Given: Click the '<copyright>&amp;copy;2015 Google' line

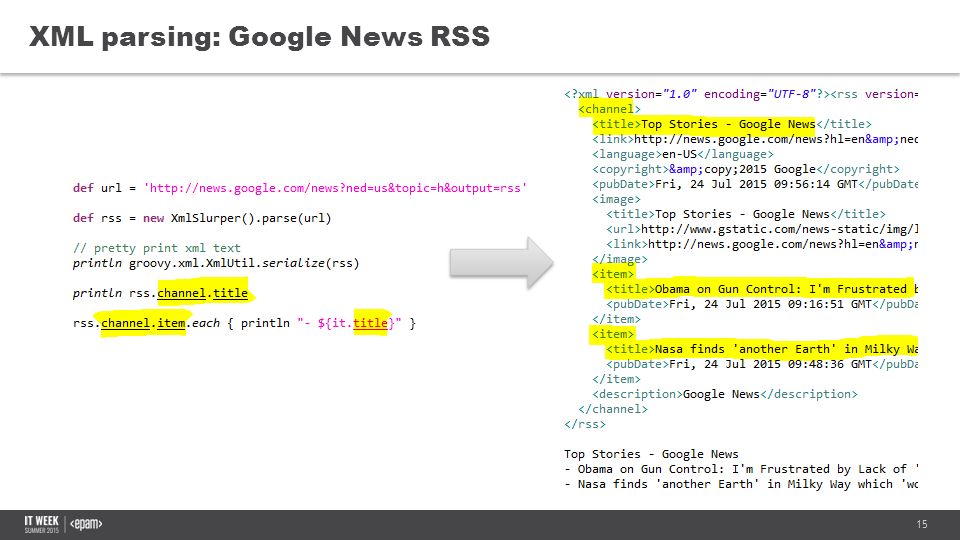Looking at the screenshot, I should point(746,169).
